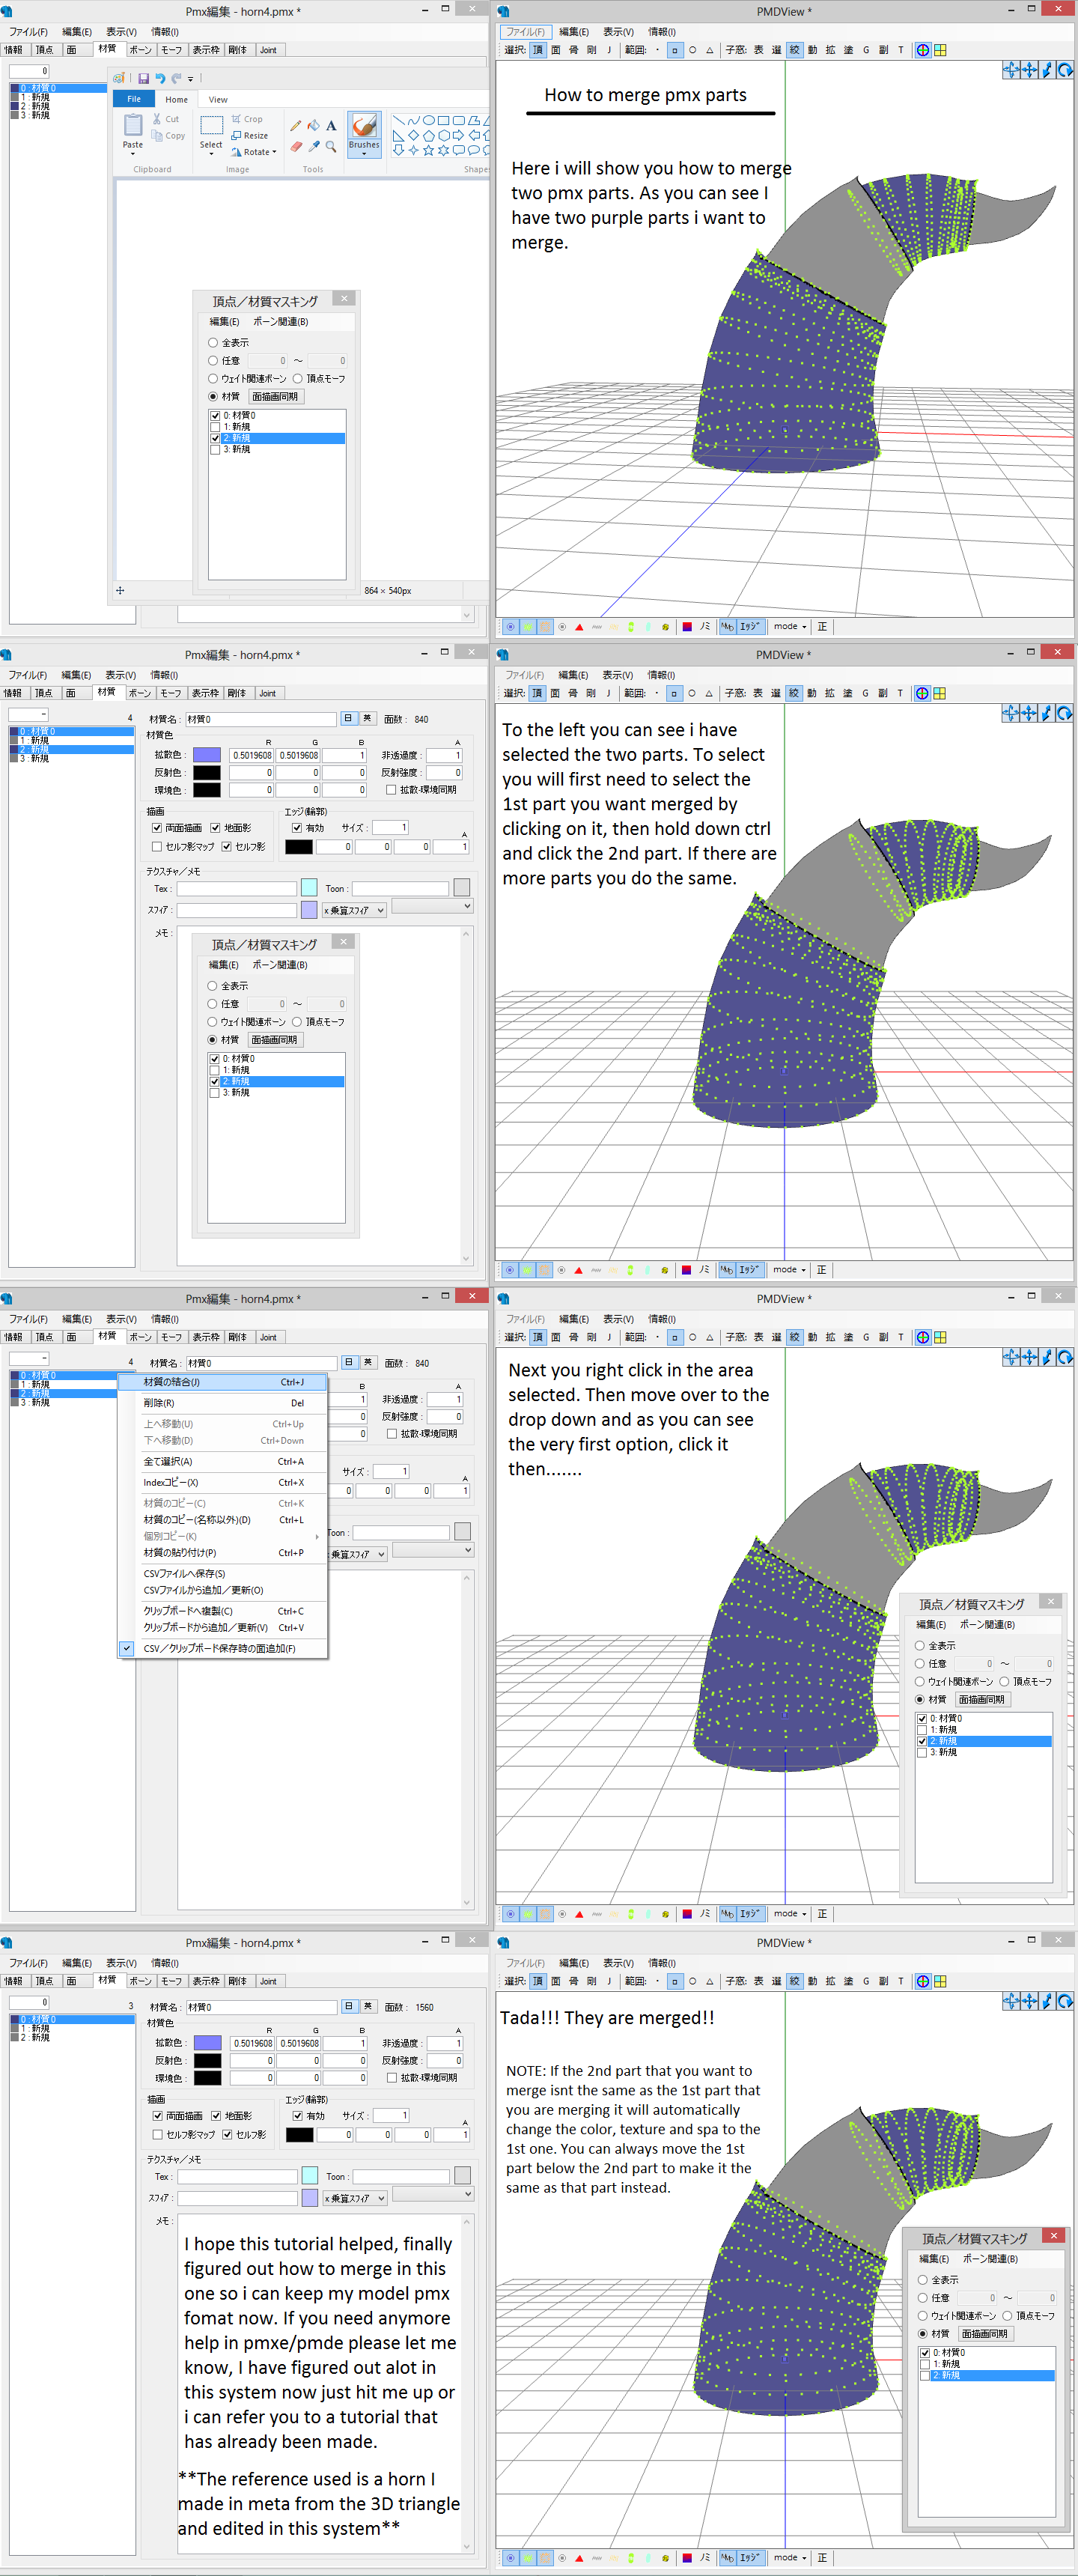This screenshot has width=1078, height=2576.
Task: Click the Resize icon in Paint ribbon
Action: click(236, 136)
